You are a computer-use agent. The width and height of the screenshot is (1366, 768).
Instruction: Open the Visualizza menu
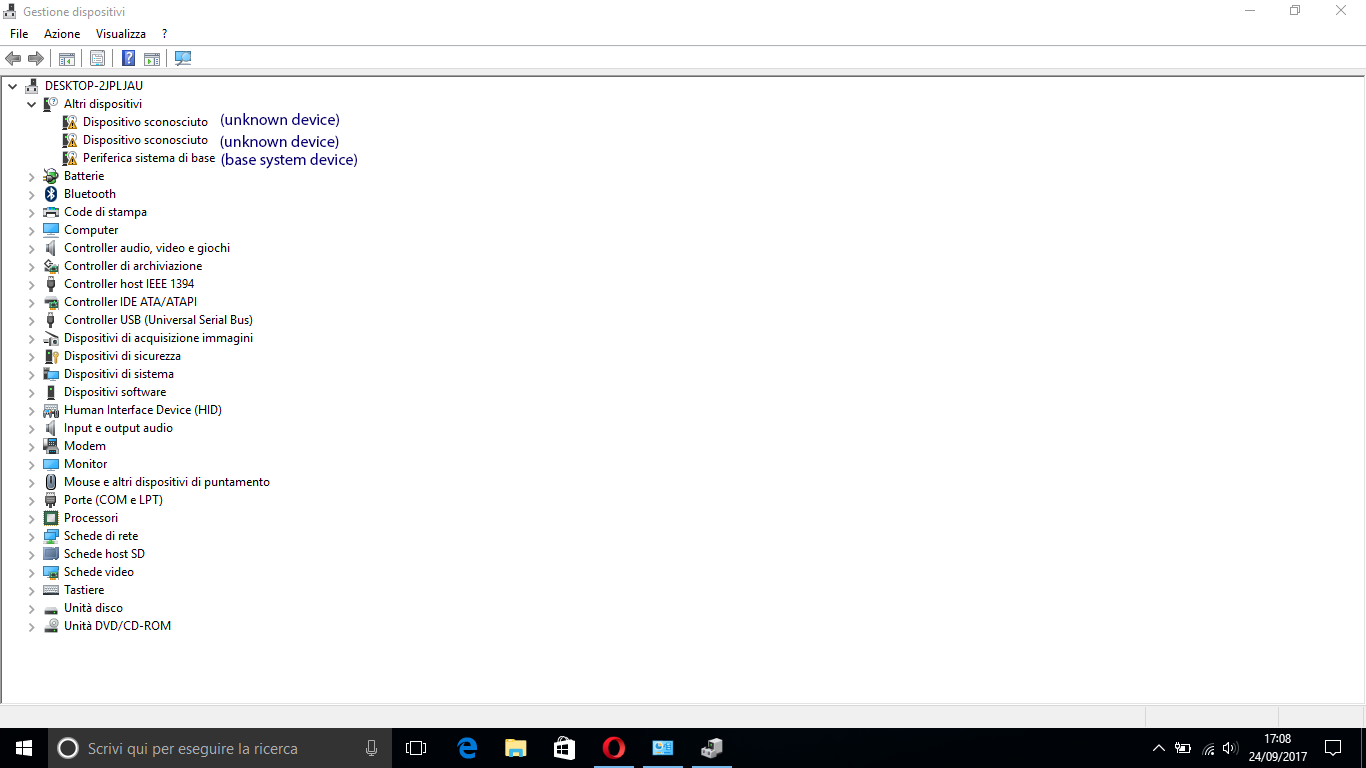(120, 33)
